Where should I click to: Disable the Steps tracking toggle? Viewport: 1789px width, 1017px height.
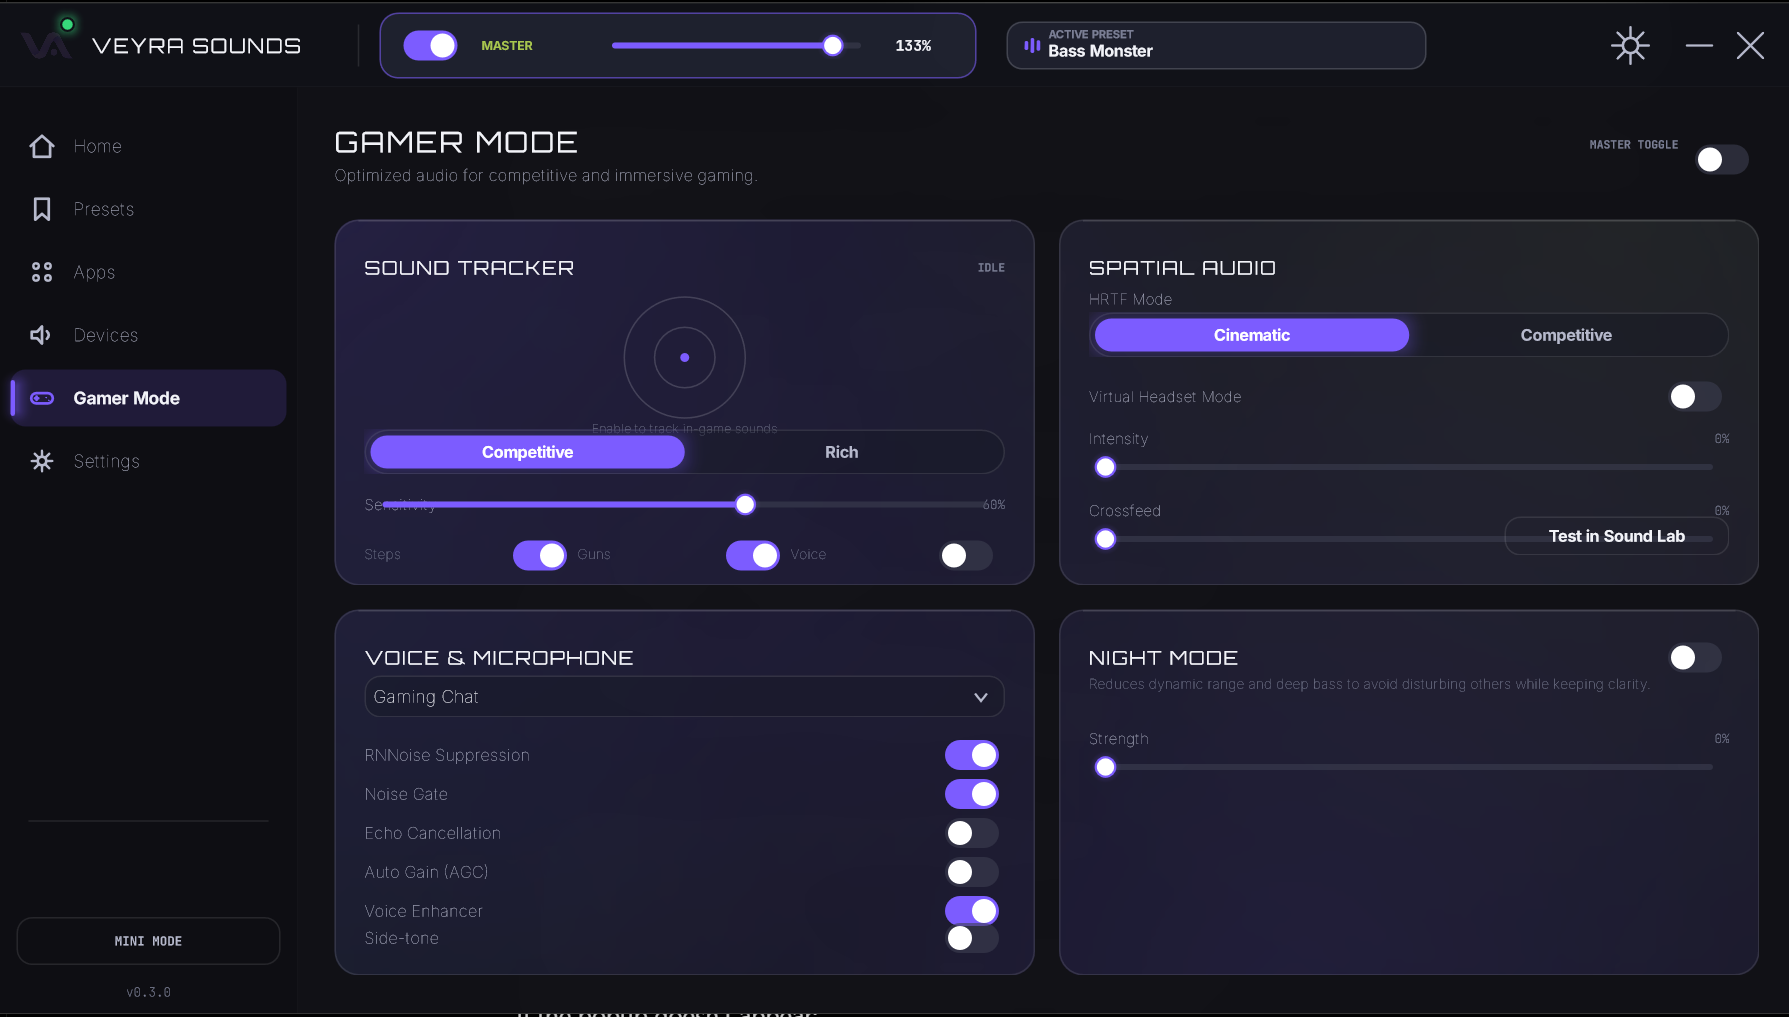[x=539, y=555]
